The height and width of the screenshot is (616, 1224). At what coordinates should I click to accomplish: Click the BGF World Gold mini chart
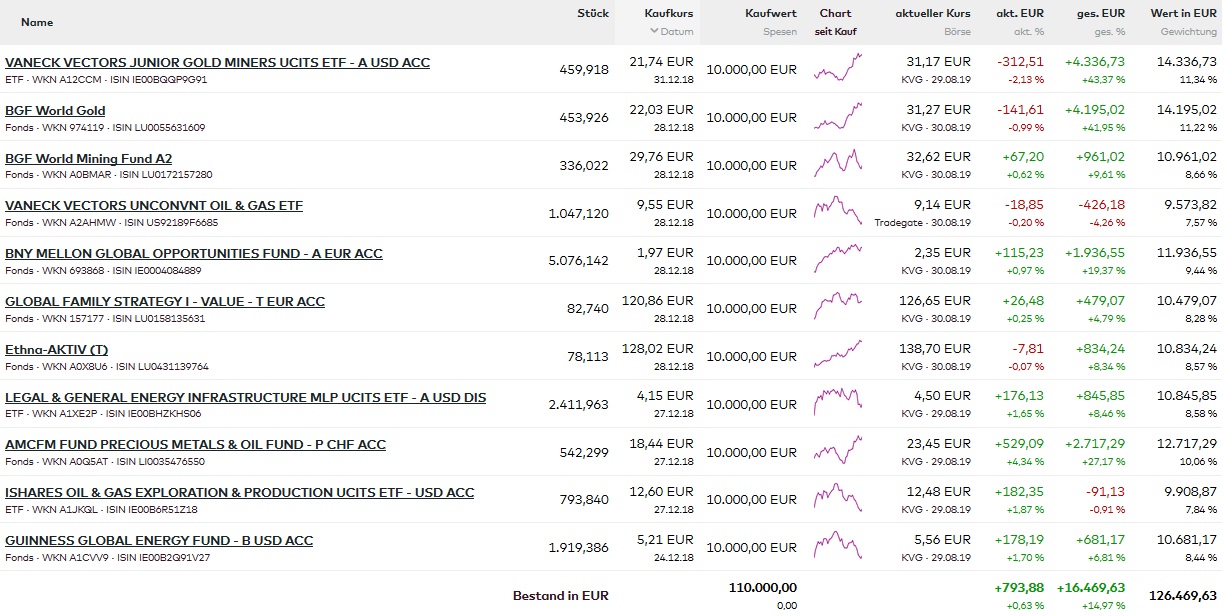[x=837, y=117]
